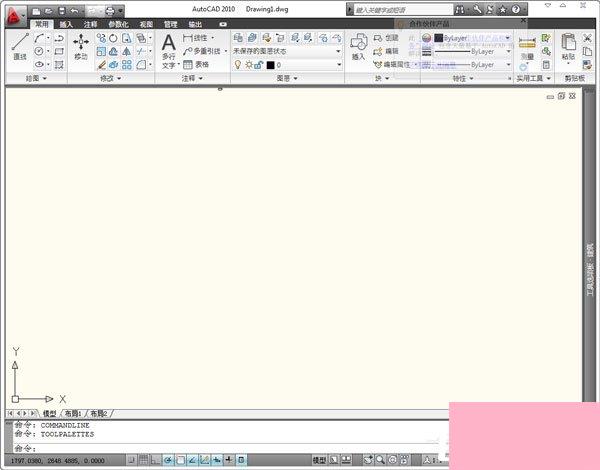The width and height of the screenshot is (600, 470).
Task: Switch to the Insert (插入) ribbon tab
Action: coord(66,24)
